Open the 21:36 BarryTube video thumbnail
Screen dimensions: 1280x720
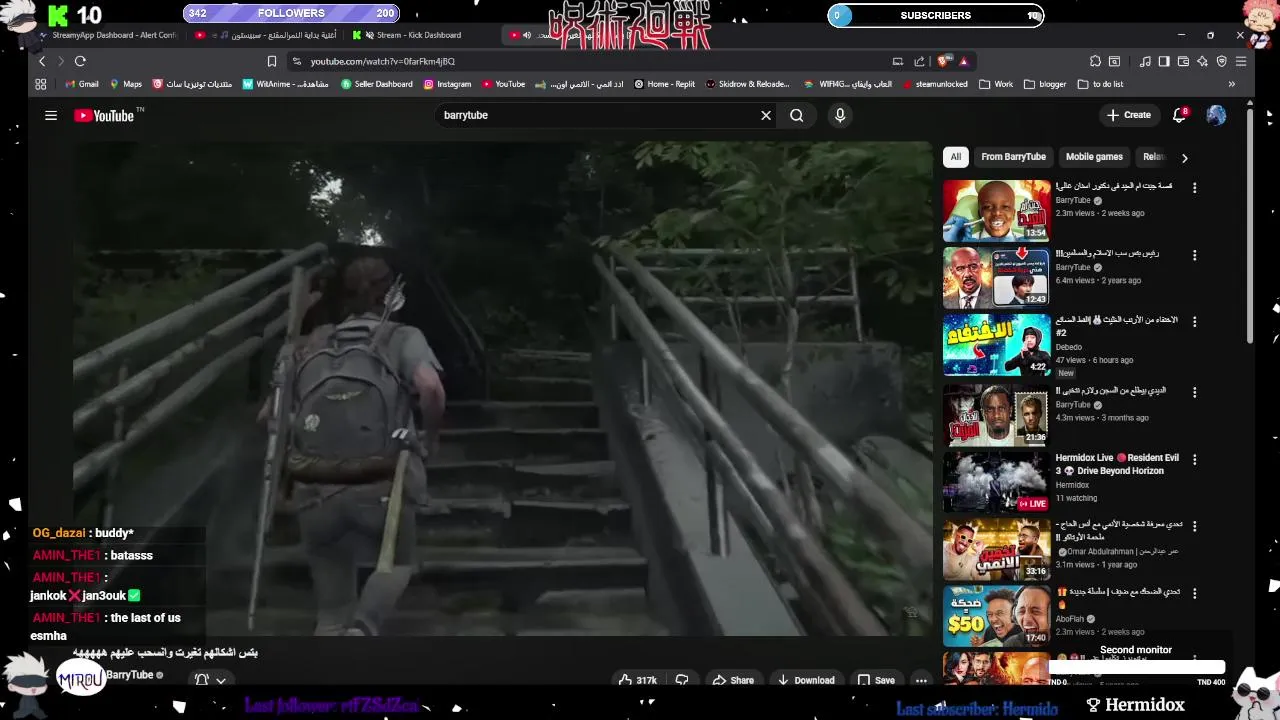click(x=997, y=415)
